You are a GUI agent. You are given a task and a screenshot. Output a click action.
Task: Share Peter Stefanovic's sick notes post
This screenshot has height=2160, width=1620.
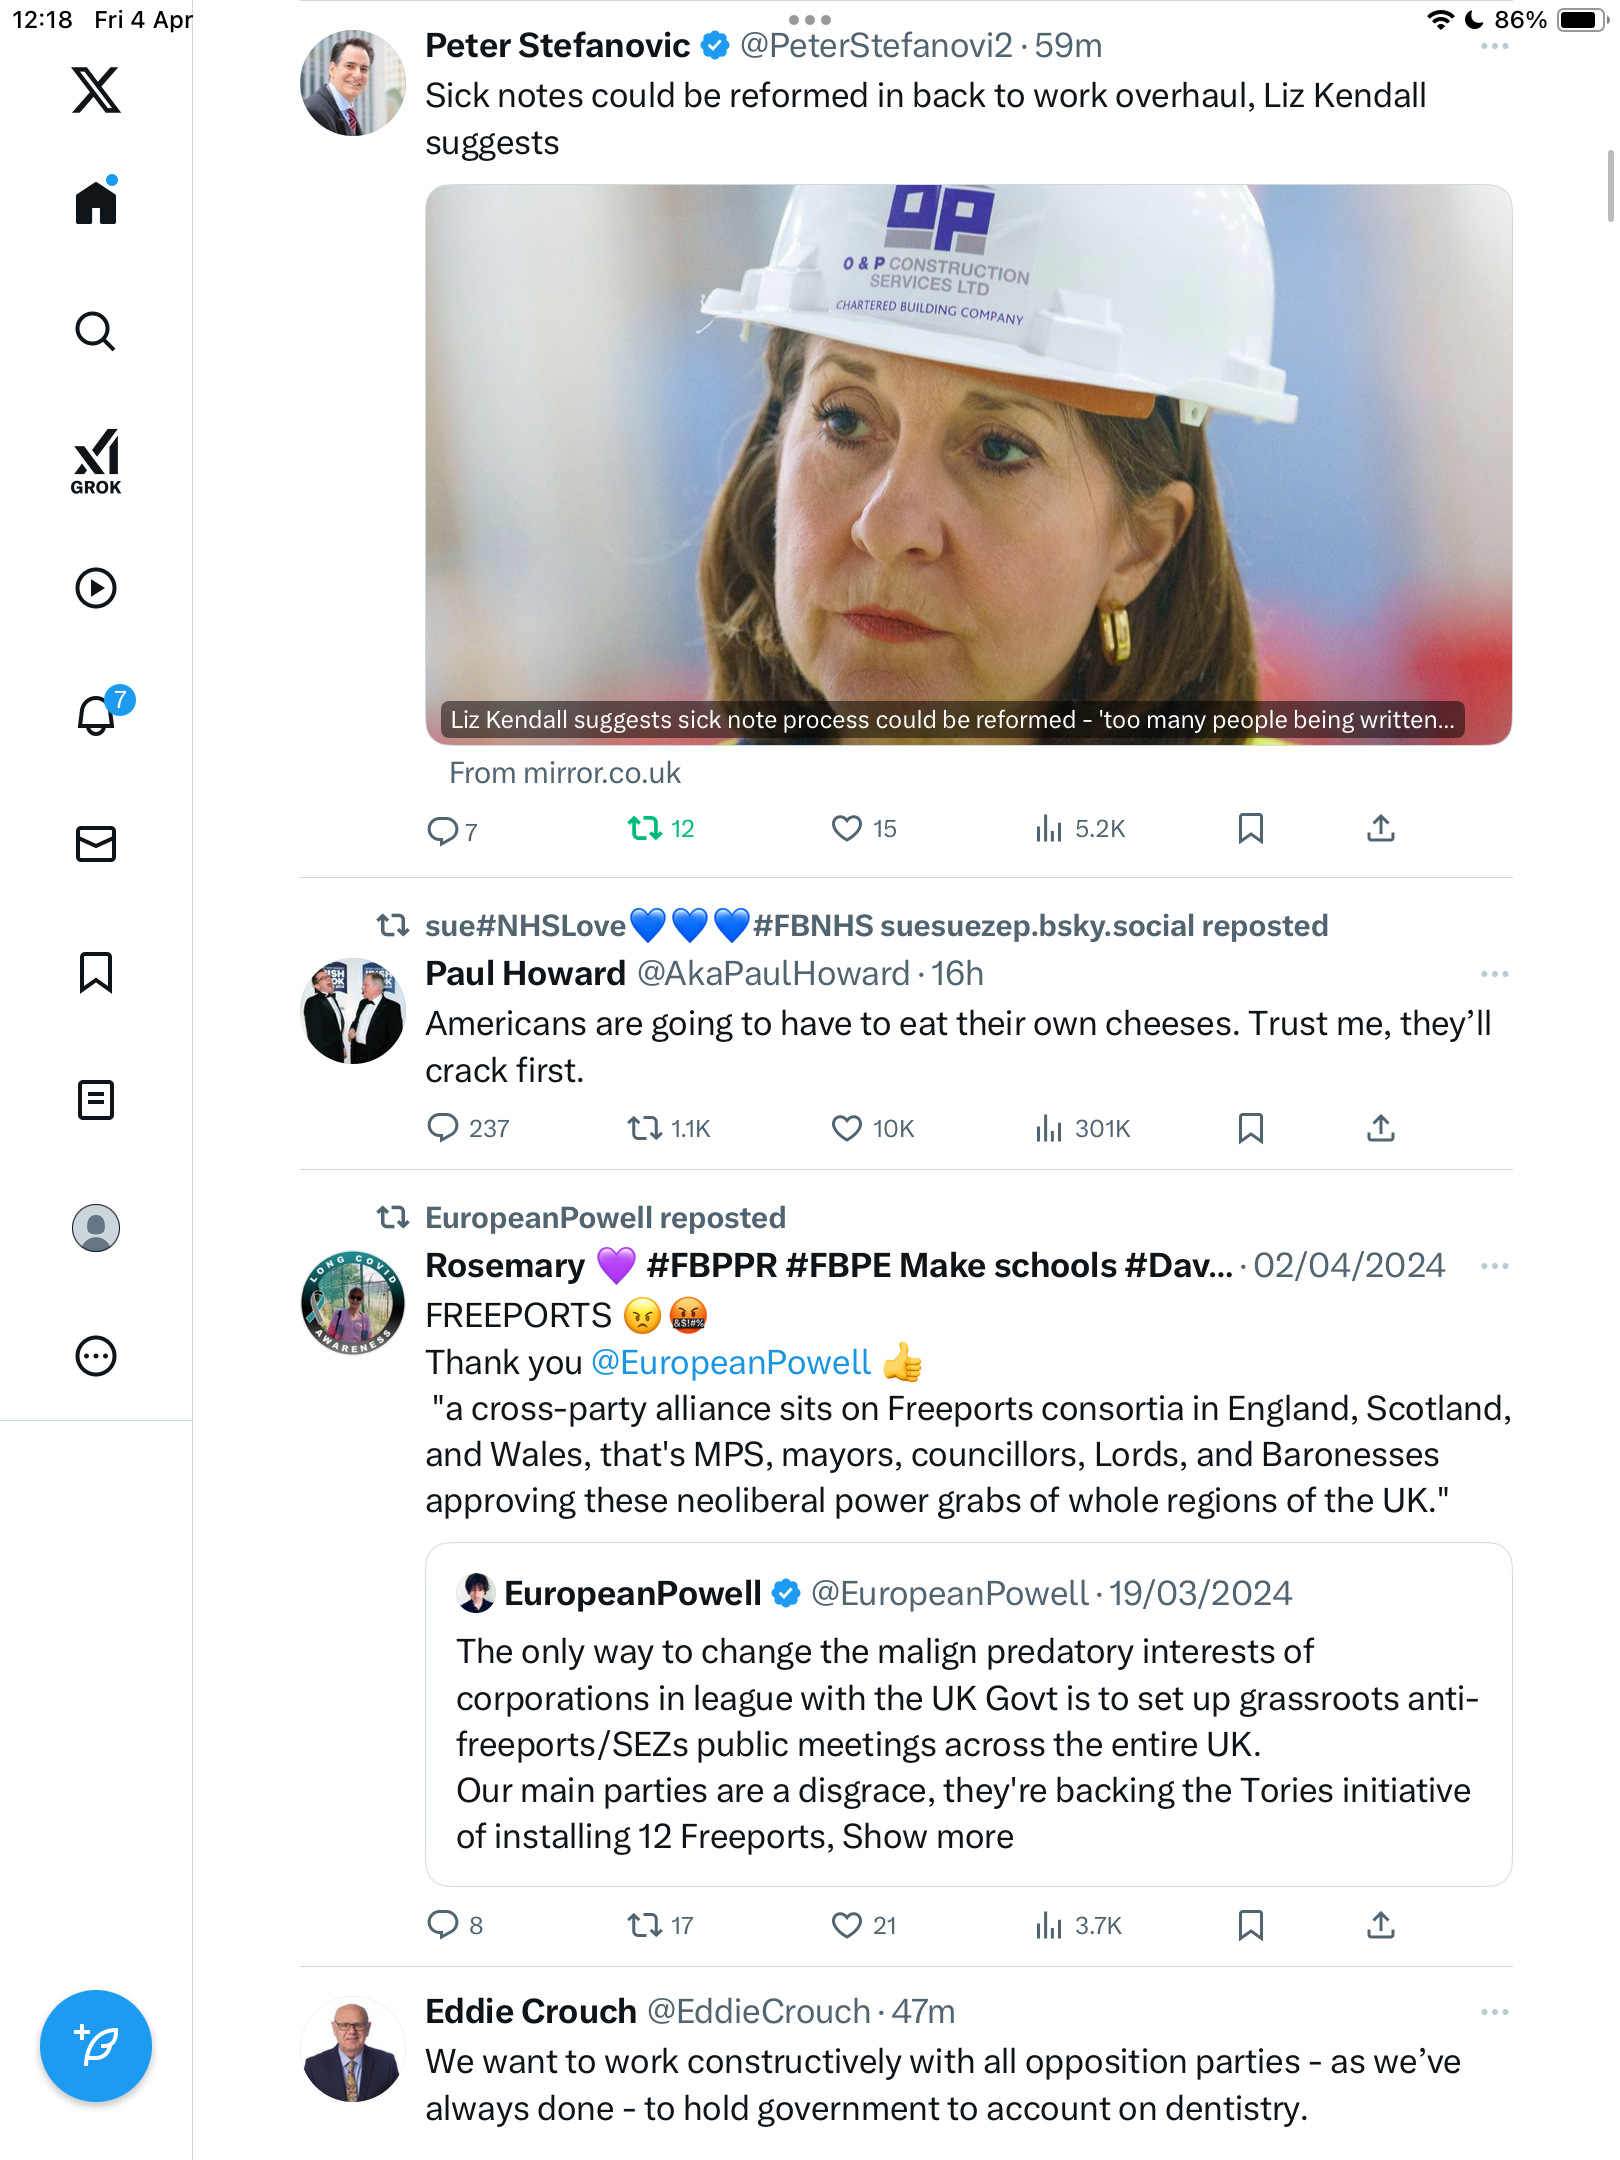coord(1381,829)
